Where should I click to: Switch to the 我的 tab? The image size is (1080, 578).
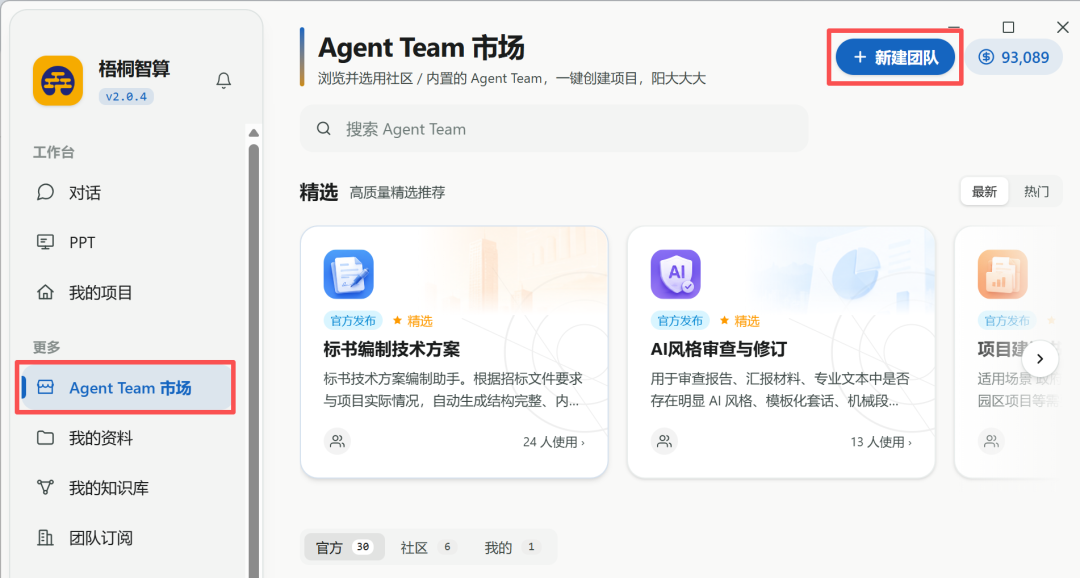[x=511, y=548]
